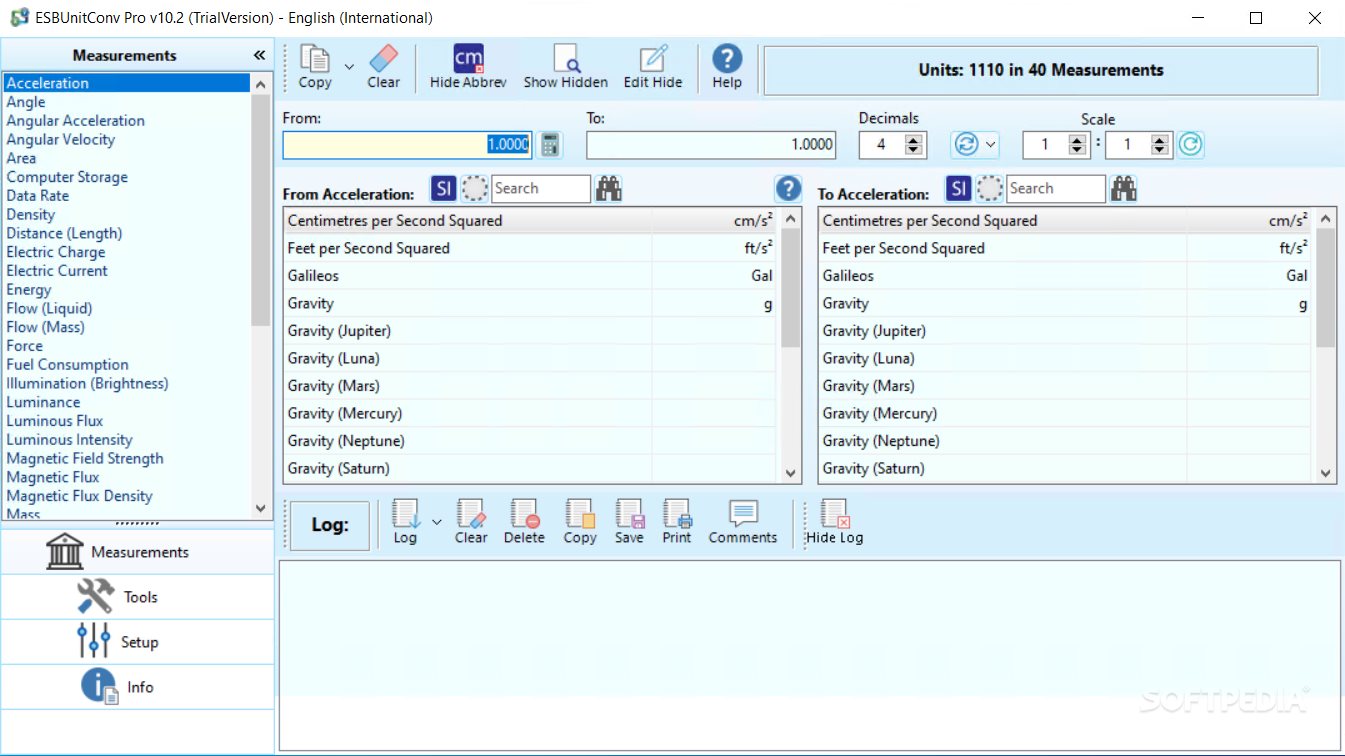The width and height of the screenshot is (1345, 756).
Task: Click the To value output field
Action: [712, 145]
